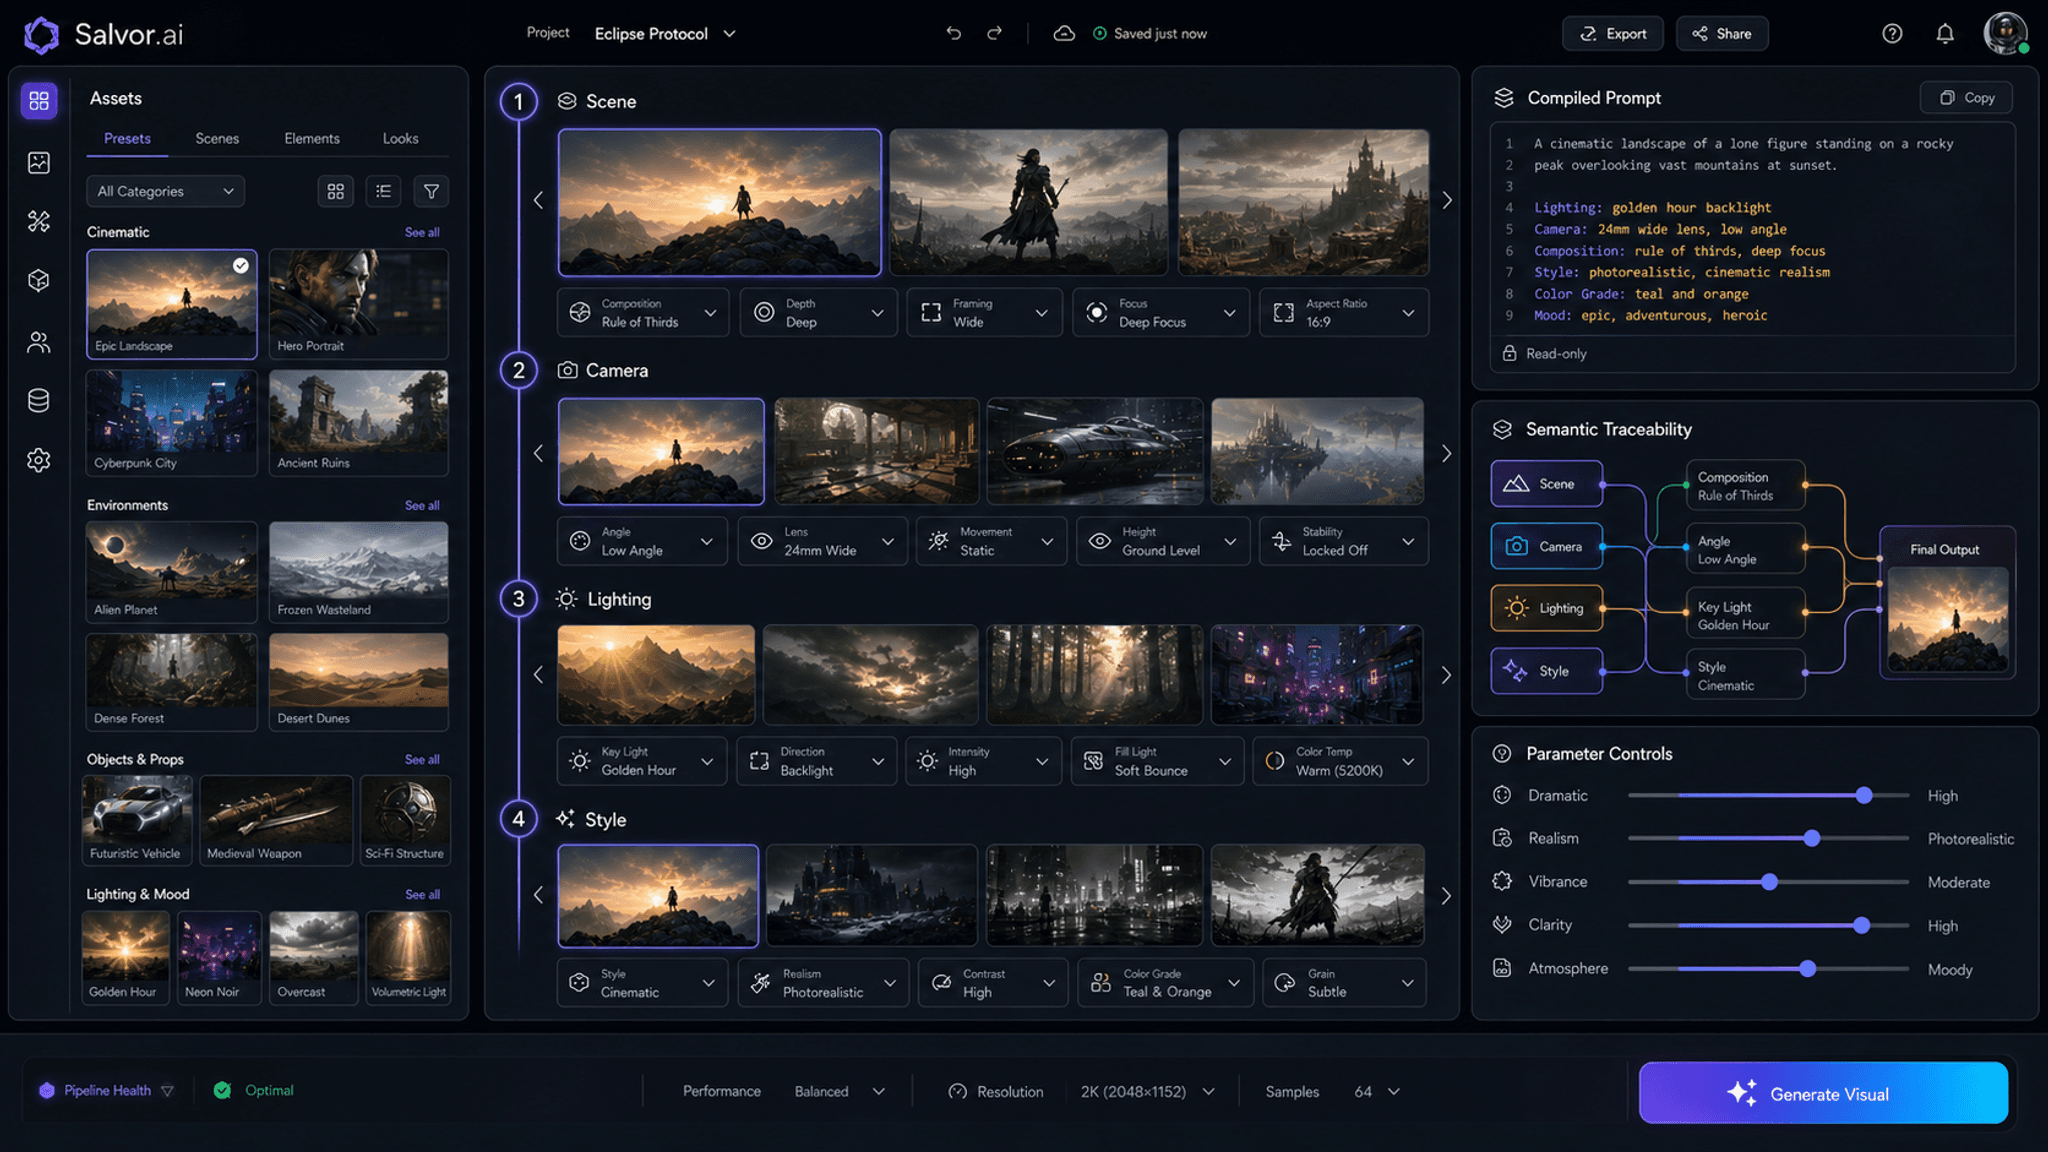Switch to the Presets tab
The height and width of the screenshot is (1152, 2048).
[127, 138]
